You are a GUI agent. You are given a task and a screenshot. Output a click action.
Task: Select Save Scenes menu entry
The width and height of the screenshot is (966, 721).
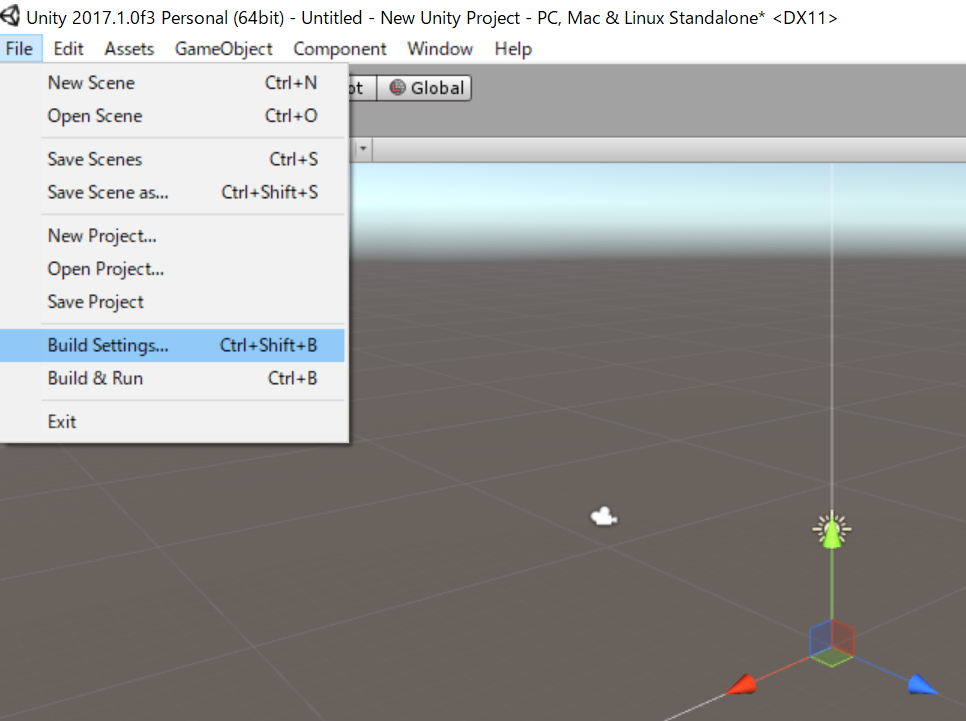point(174,159)
